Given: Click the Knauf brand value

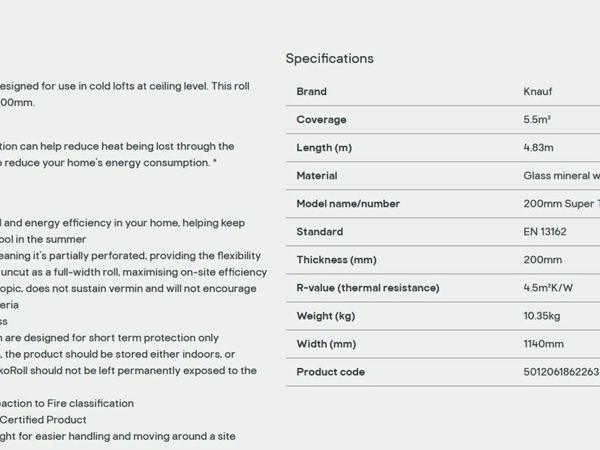Looking at the screenshot, I should click(x=538, y=91).
